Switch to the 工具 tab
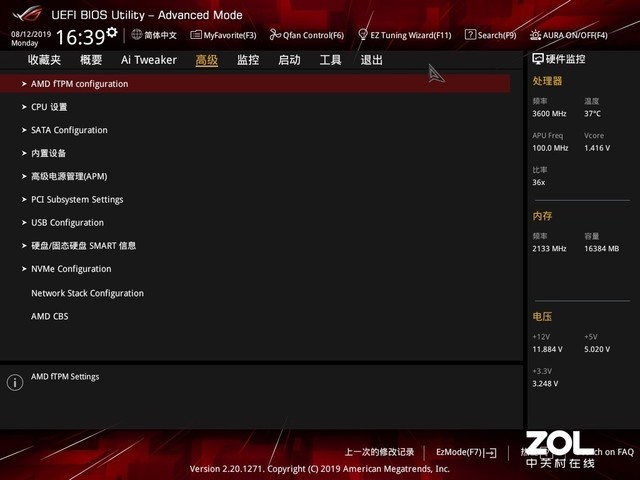The width and height of the screenshot is (640, 480). pyautogui.click(x=331, y=60)
